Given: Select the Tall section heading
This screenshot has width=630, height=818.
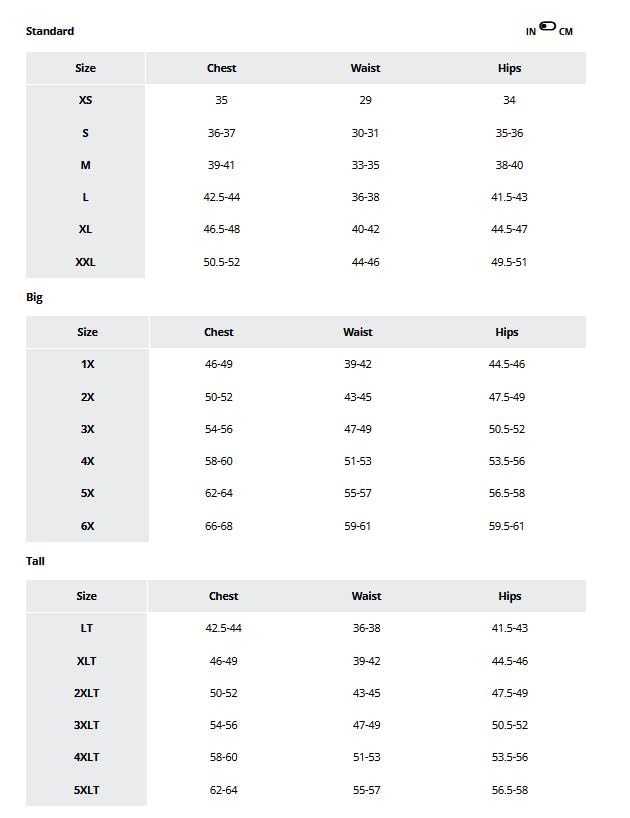Looking at the screenshot, I should pos(35,561).
